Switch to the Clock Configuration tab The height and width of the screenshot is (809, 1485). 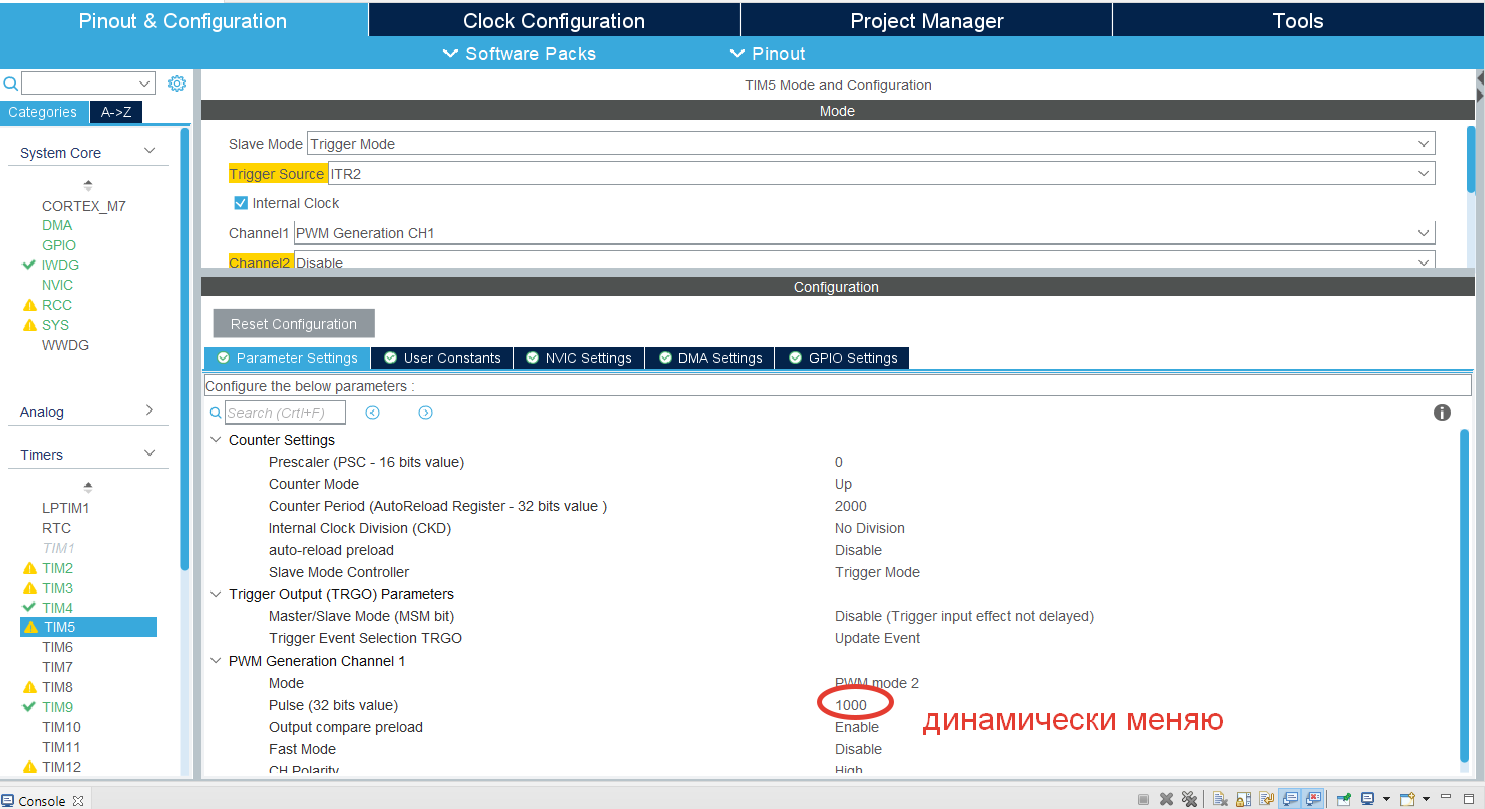pos(554,20)
